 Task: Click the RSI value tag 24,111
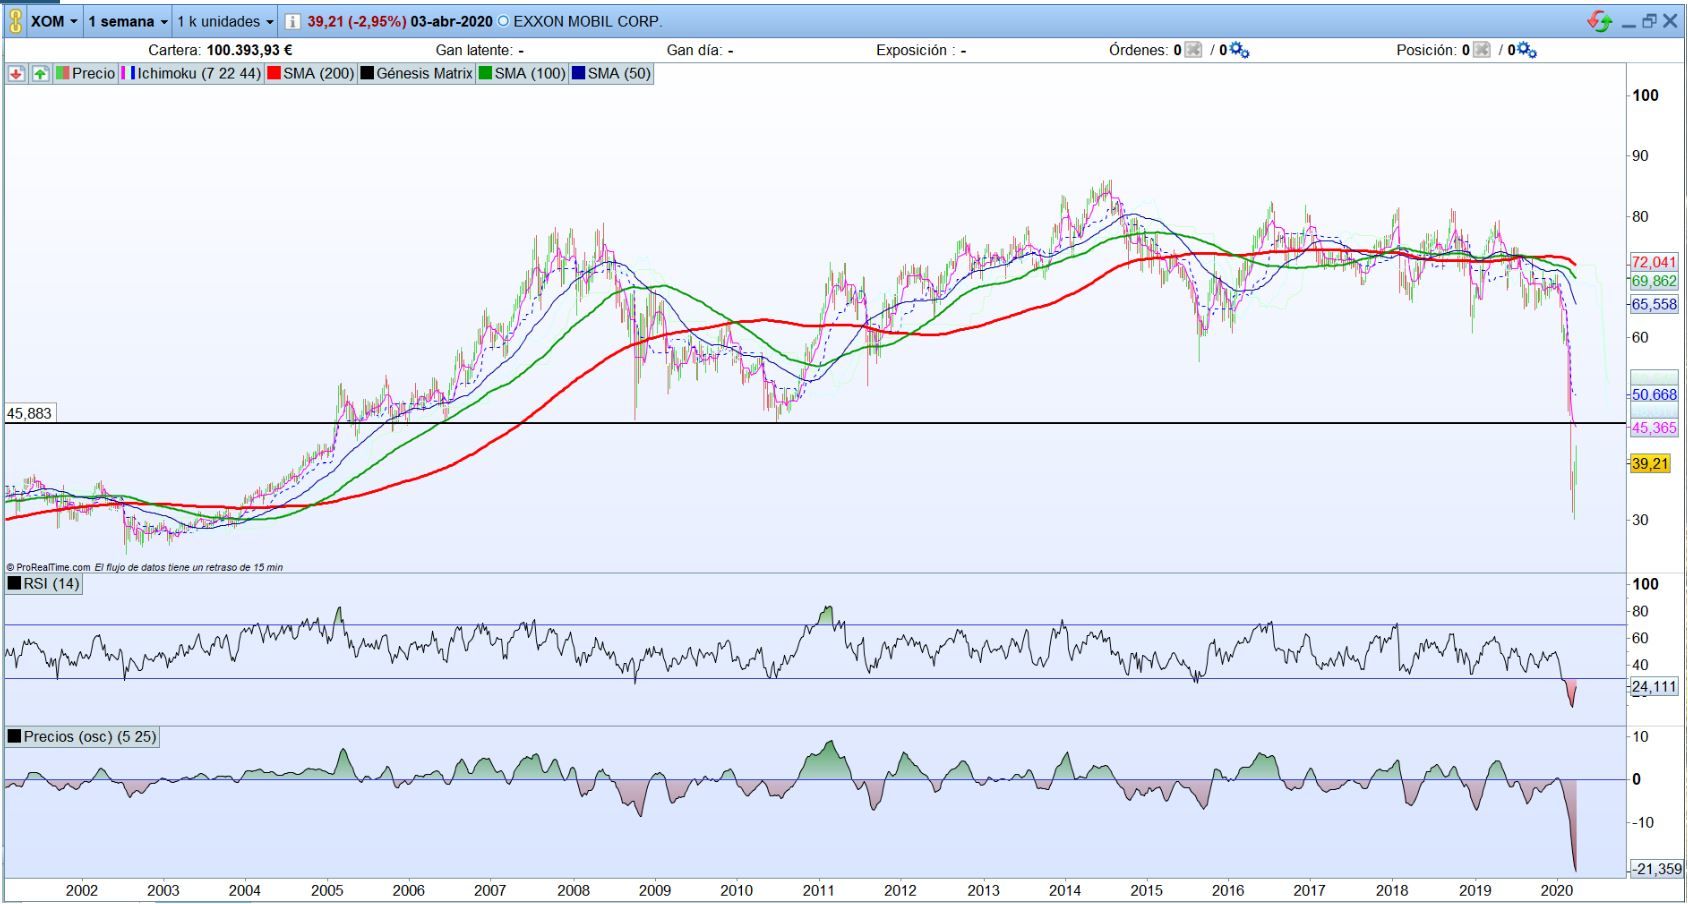pos(1654,687)
